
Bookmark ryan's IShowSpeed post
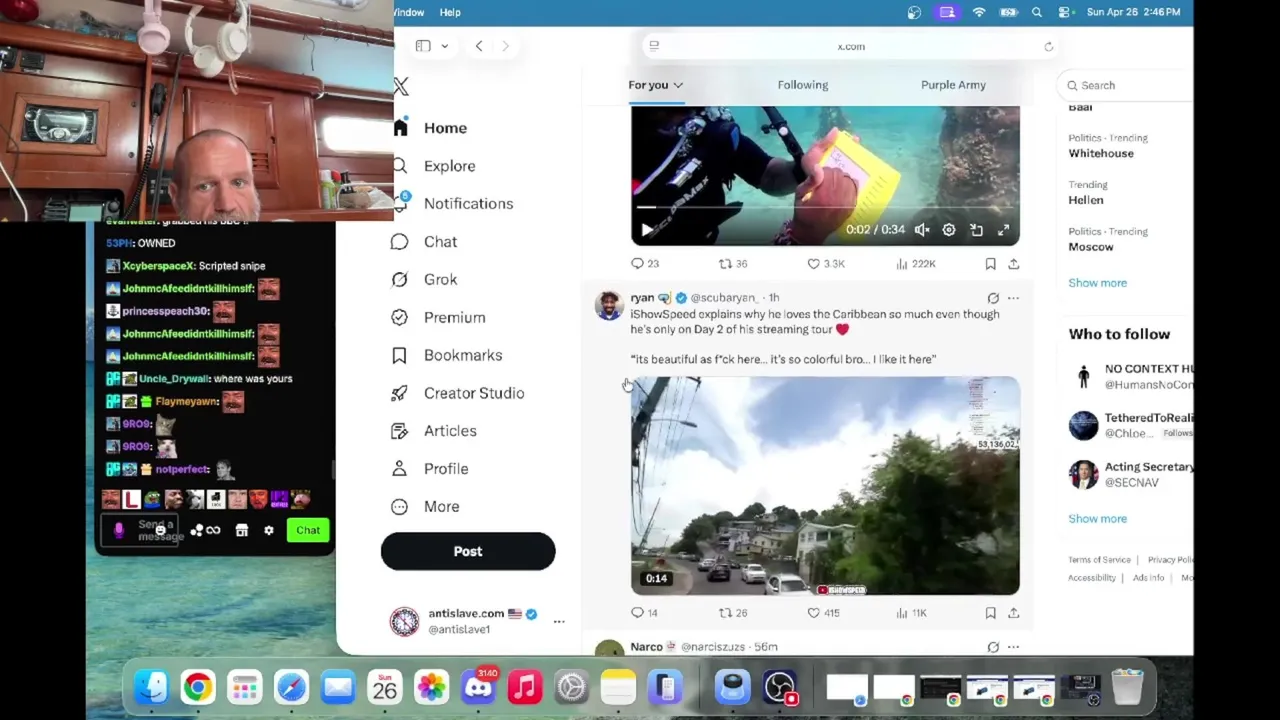coord(990,613)
